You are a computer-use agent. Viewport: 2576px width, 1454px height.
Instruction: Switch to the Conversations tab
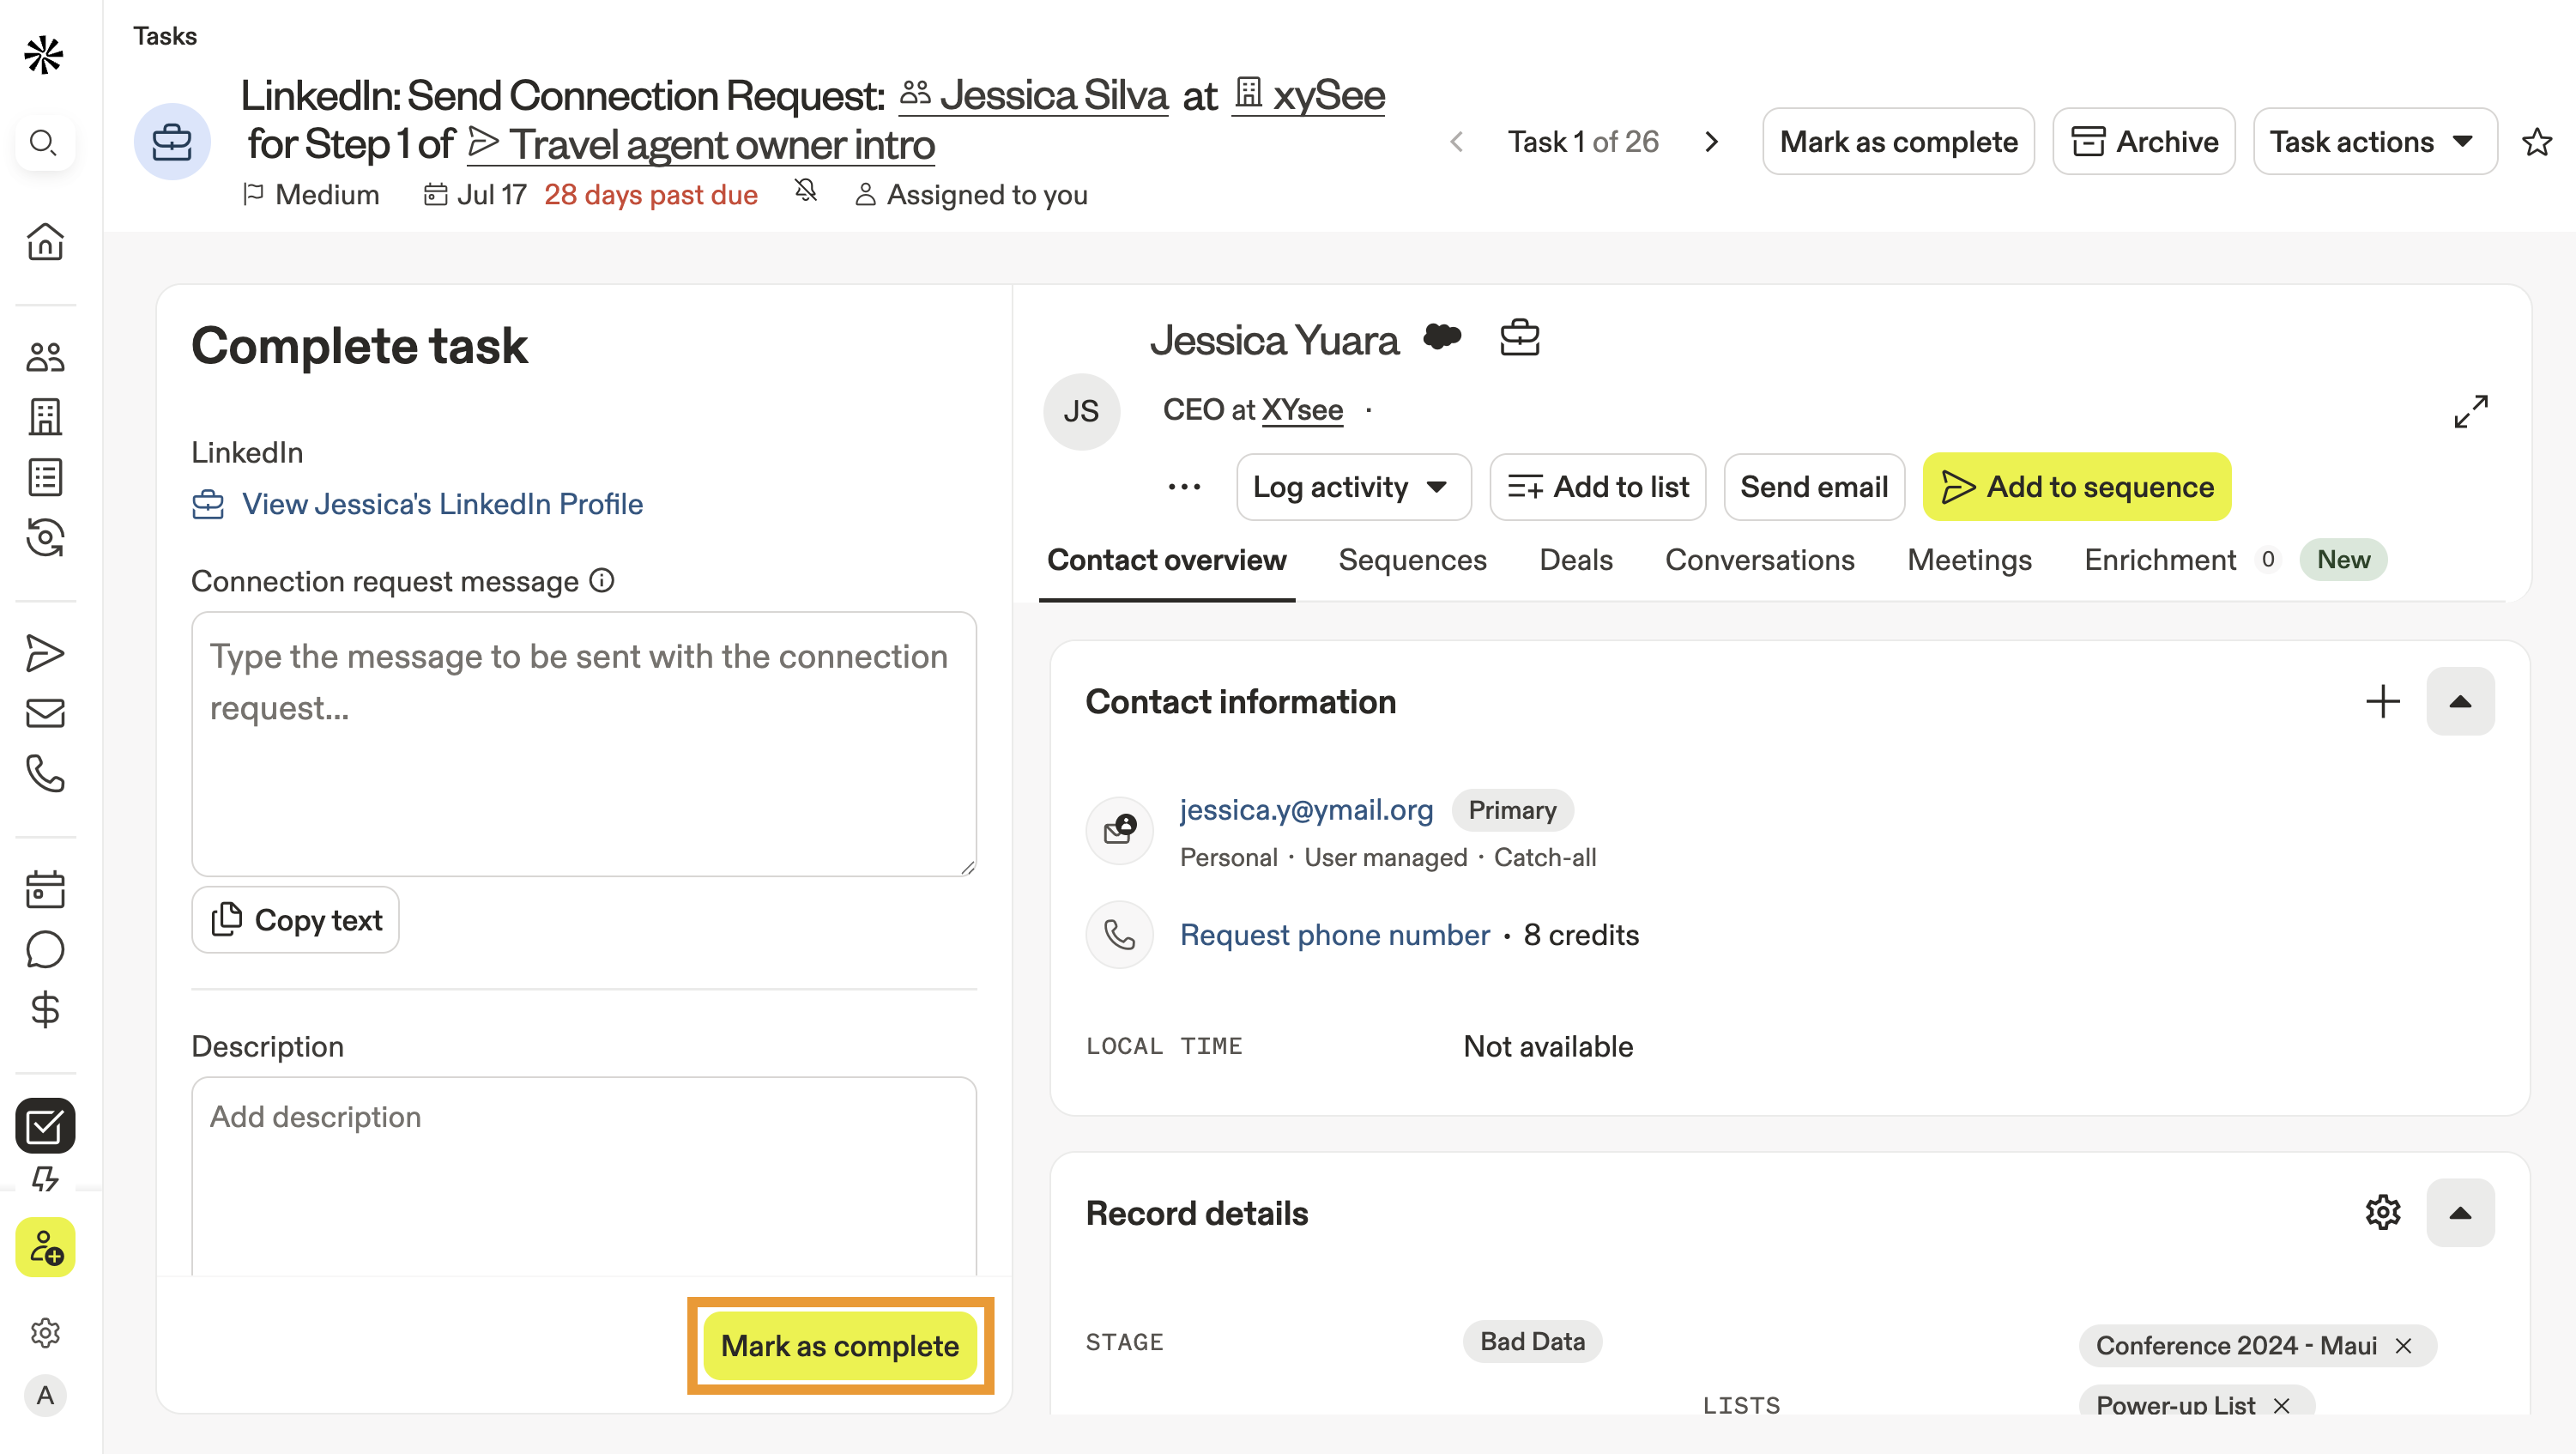[x=1759, y=560]
